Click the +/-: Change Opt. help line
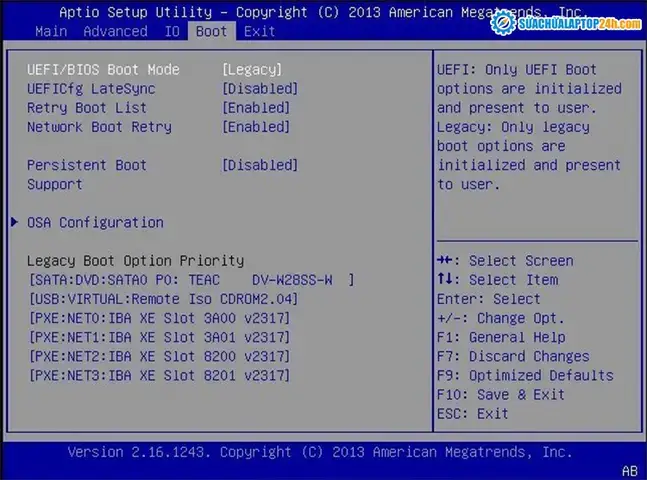This screenshot has height=480, width=647. [501, 318]
